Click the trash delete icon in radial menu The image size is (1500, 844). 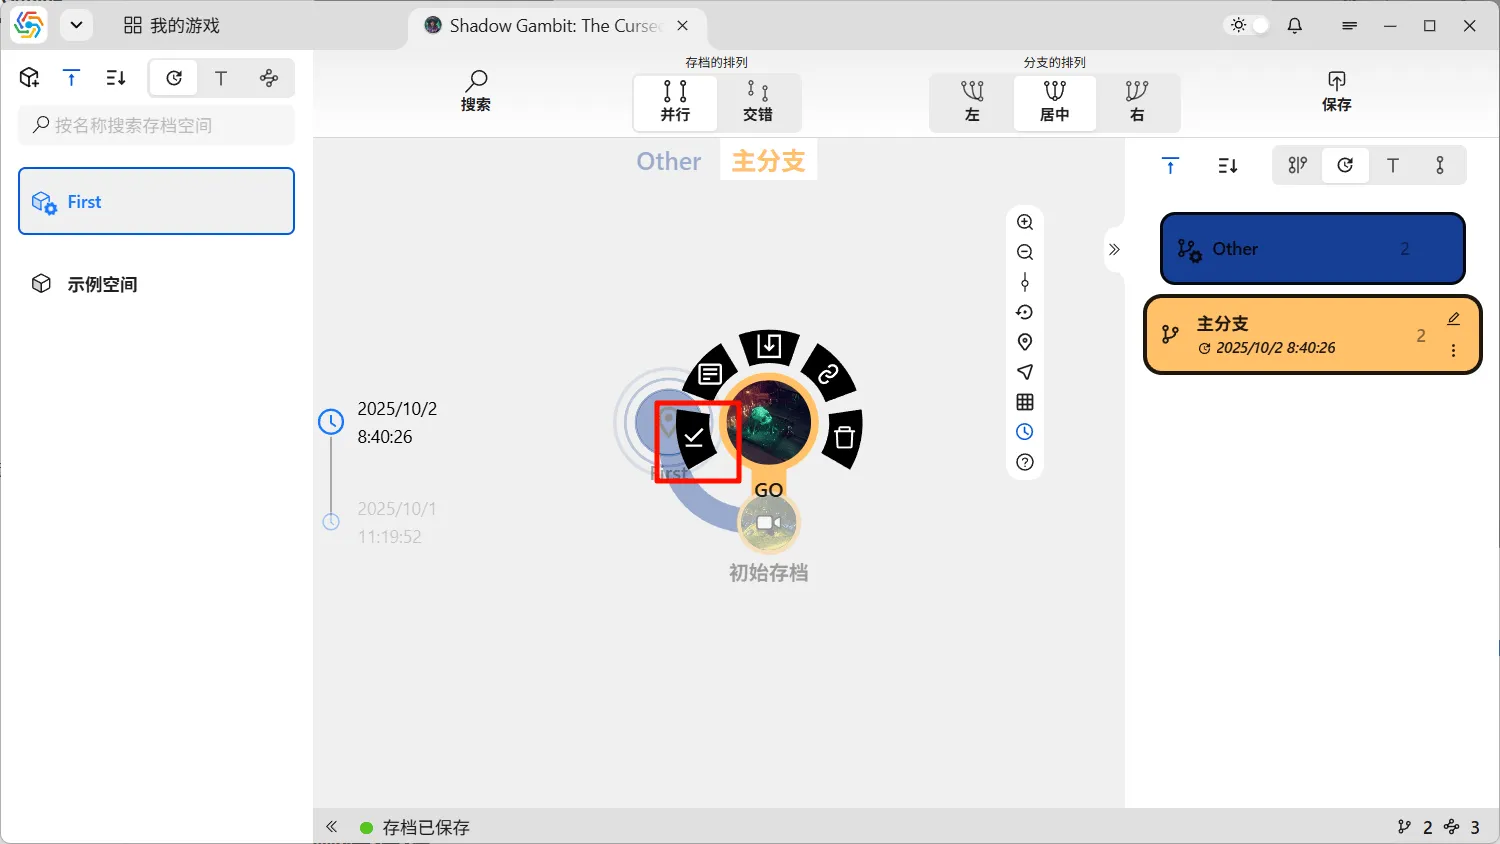pyautogui.click(x=844, y=437)
